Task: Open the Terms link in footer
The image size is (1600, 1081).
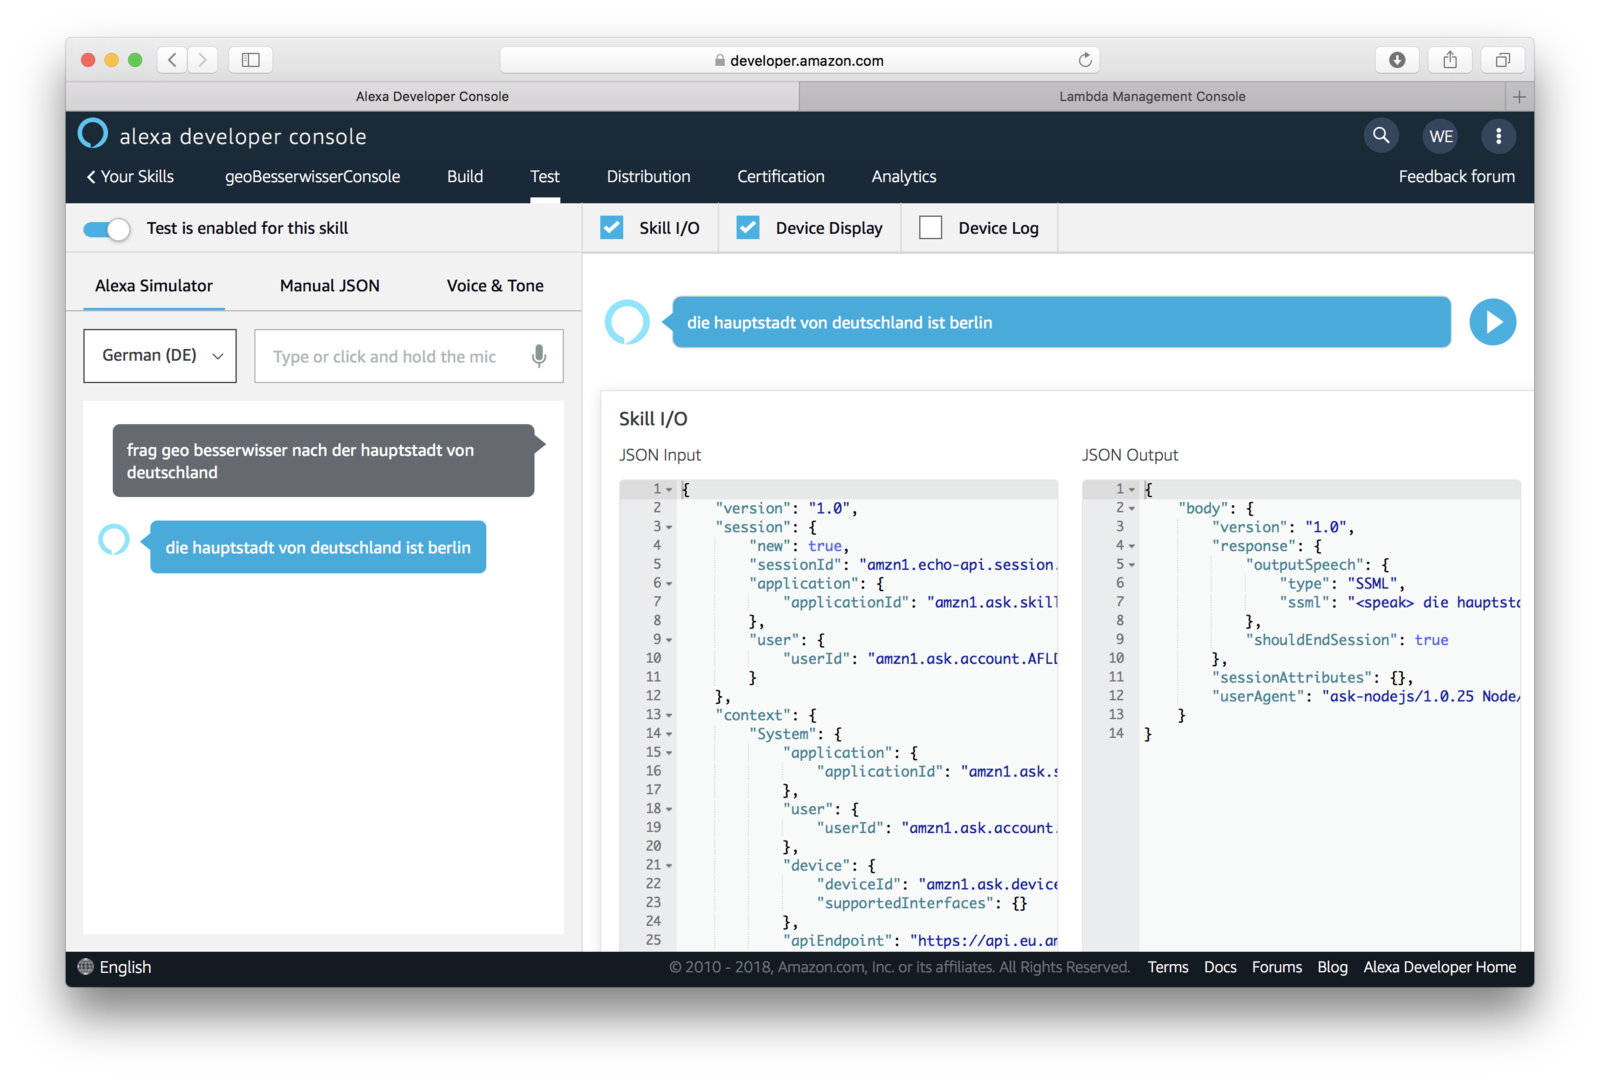Action: pos(1168,967)
